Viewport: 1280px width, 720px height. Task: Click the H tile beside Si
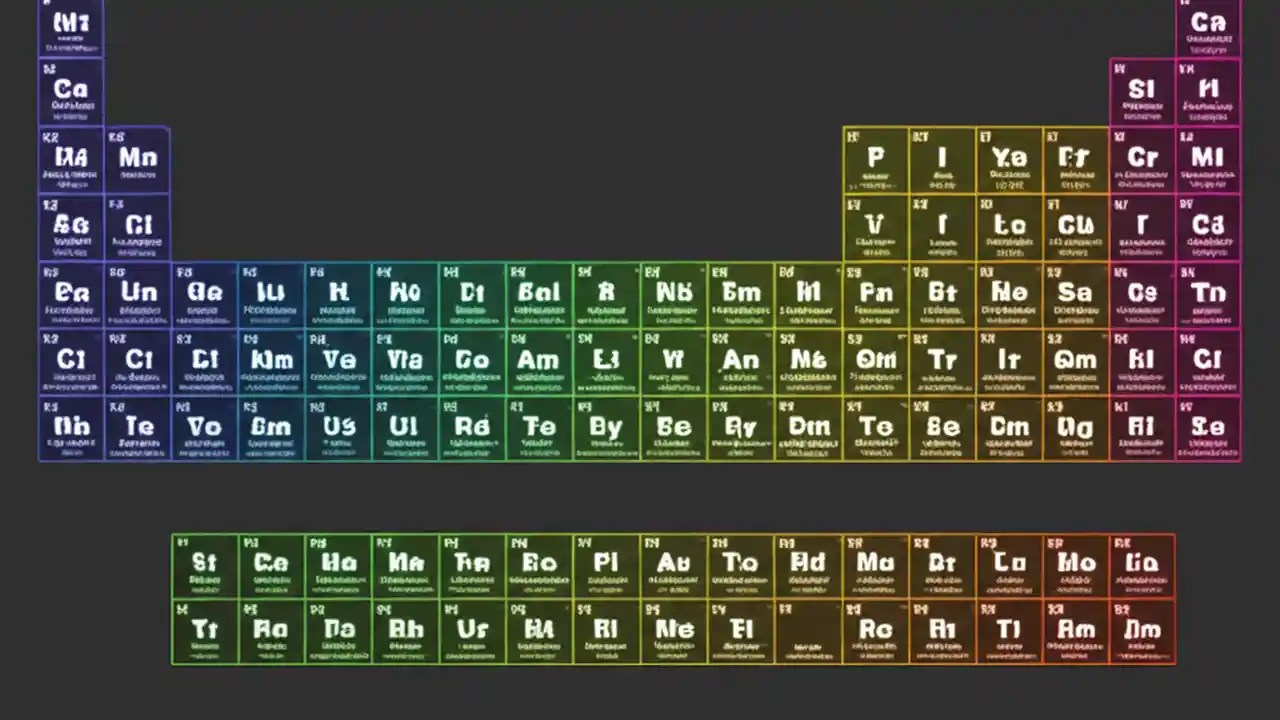click(x=1208, y=90)
